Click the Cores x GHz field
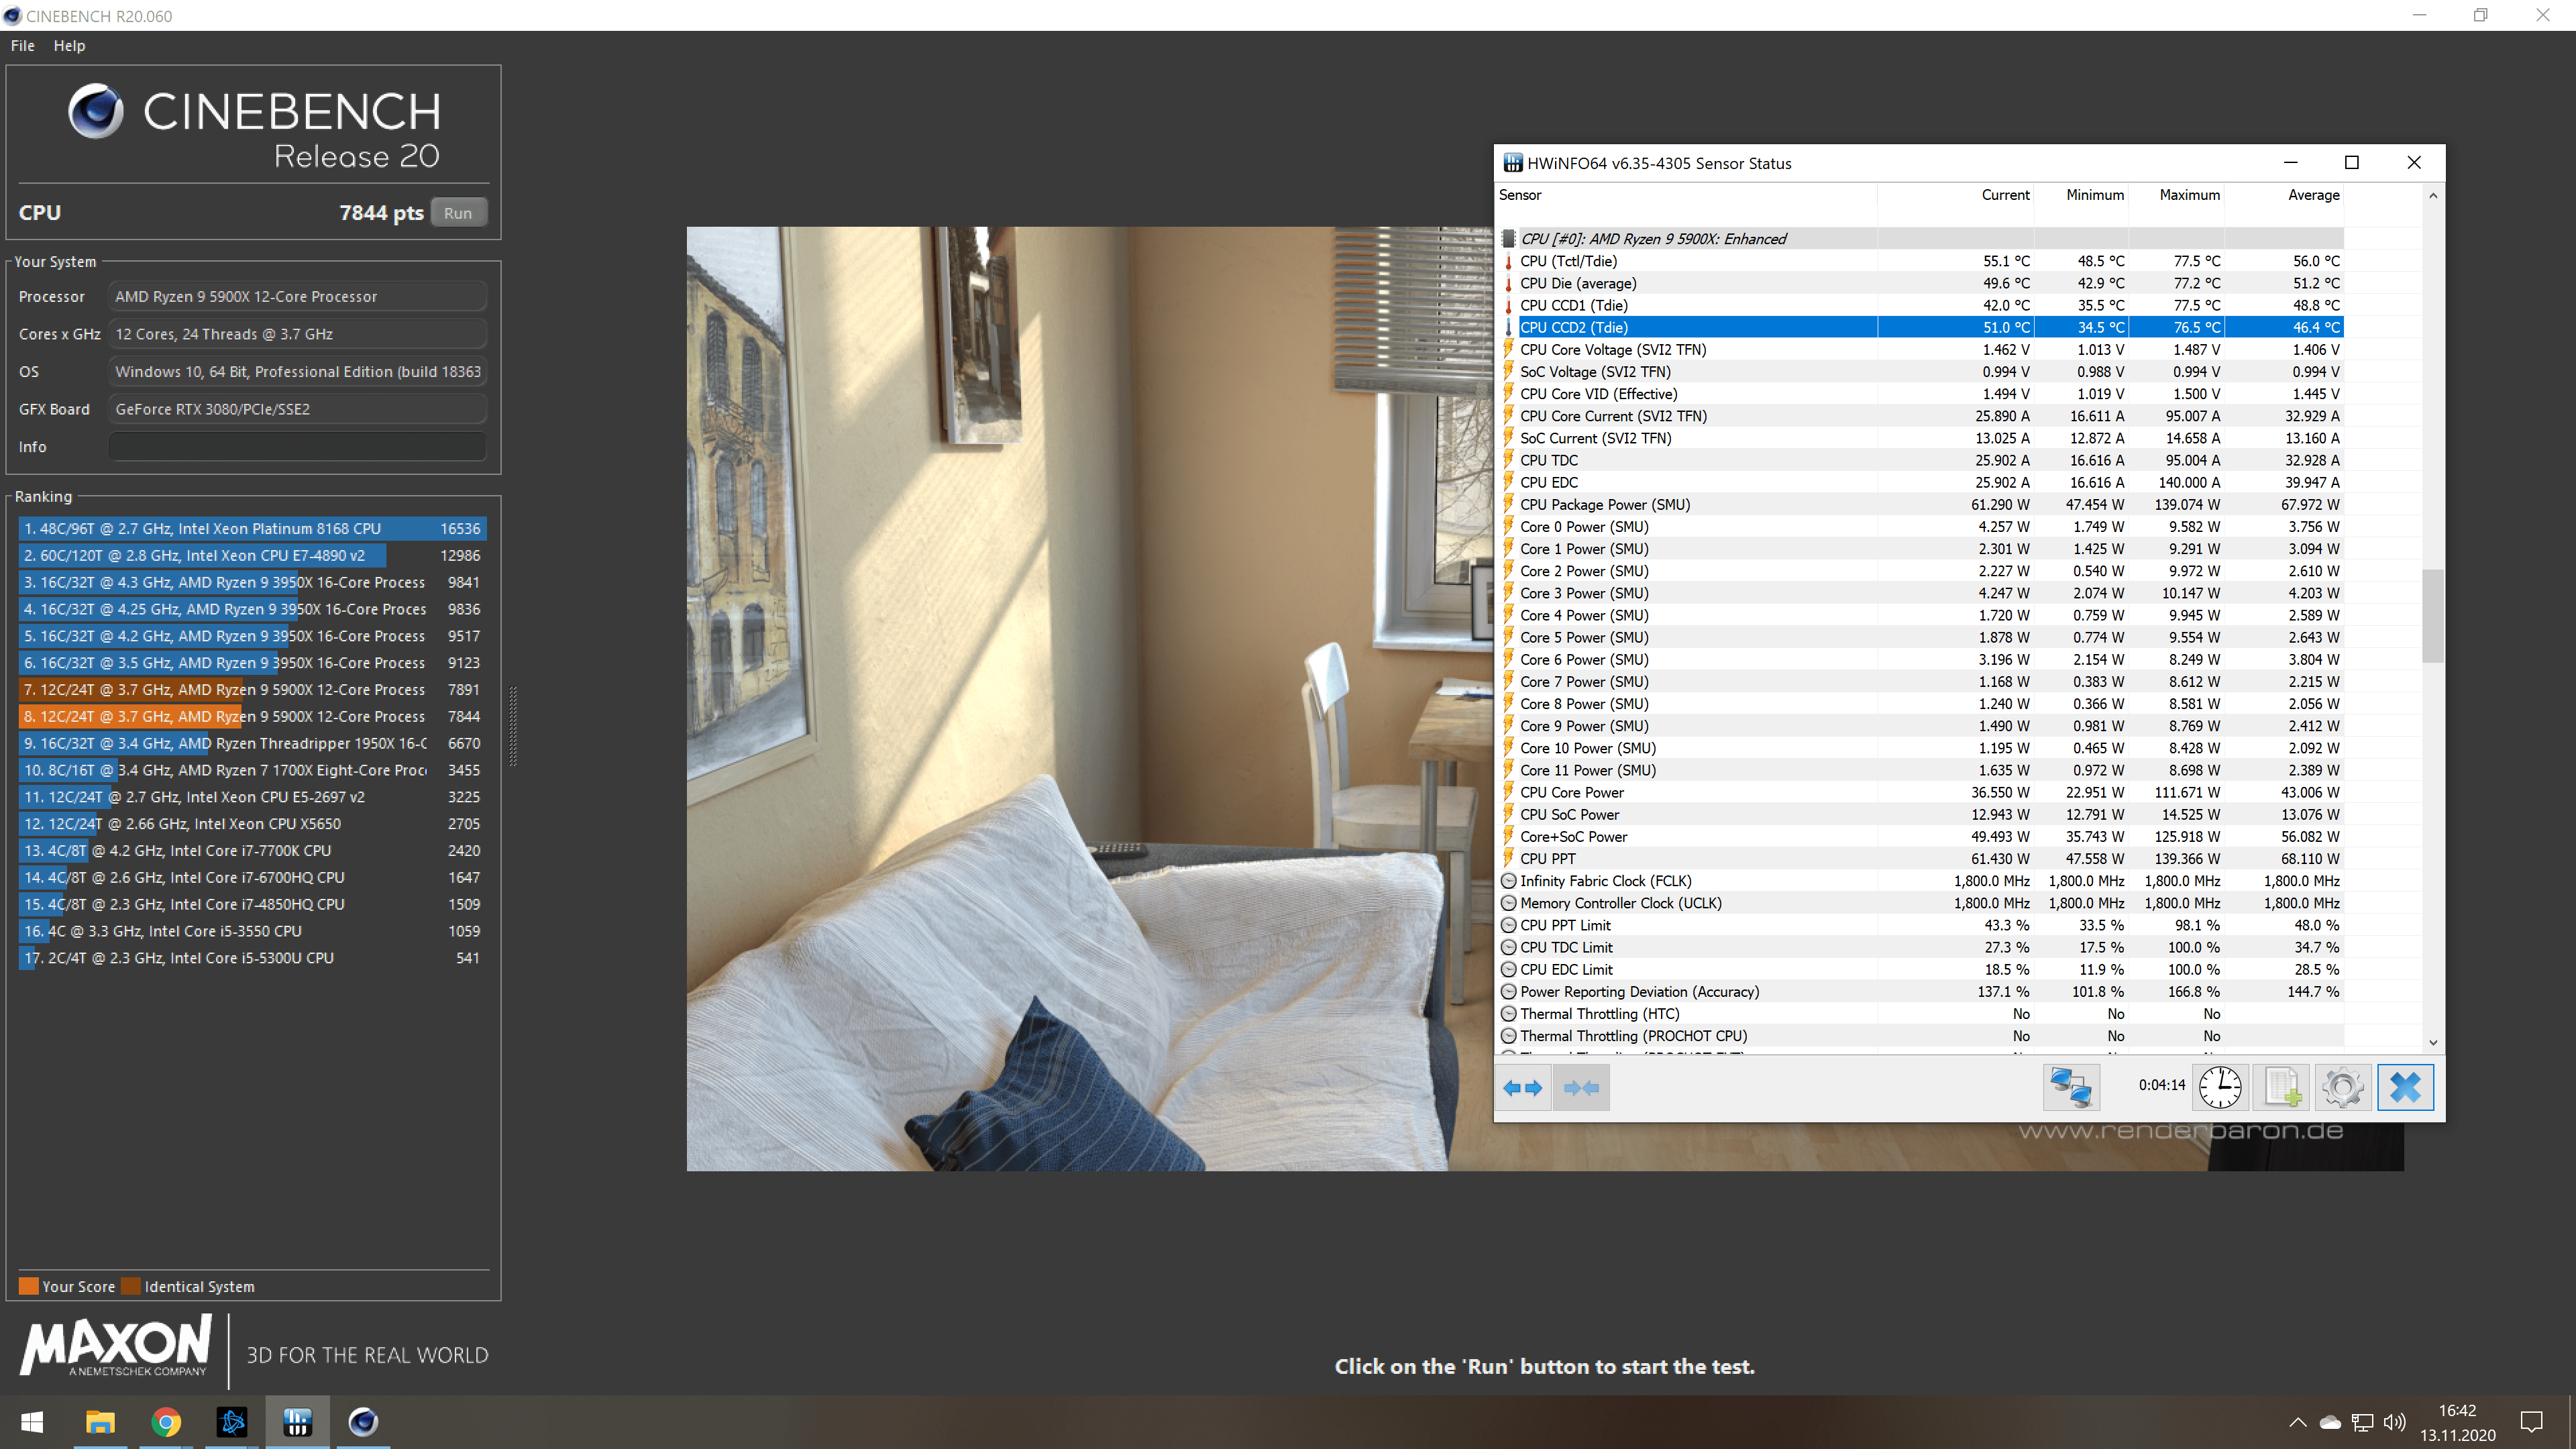Image resolution: width=2576 pixels, height=1449 pixels. [x=297, y=334]
